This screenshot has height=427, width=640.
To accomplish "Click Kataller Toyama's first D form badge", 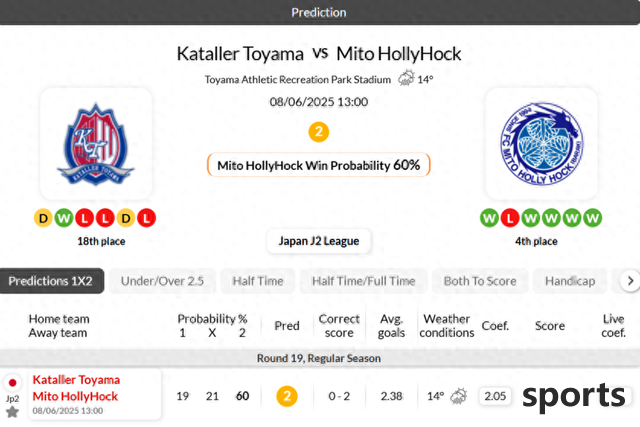I will coord(43,218).
